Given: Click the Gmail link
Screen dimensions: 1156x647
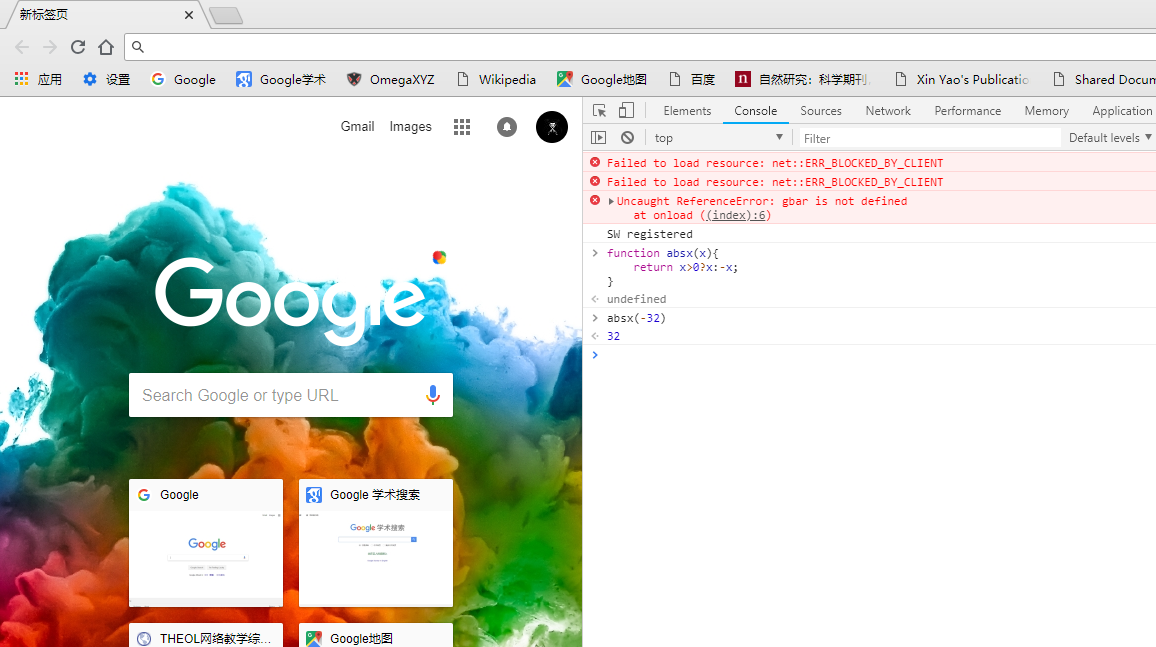Looking at the screenshot, I should click(x=358, y=127).
